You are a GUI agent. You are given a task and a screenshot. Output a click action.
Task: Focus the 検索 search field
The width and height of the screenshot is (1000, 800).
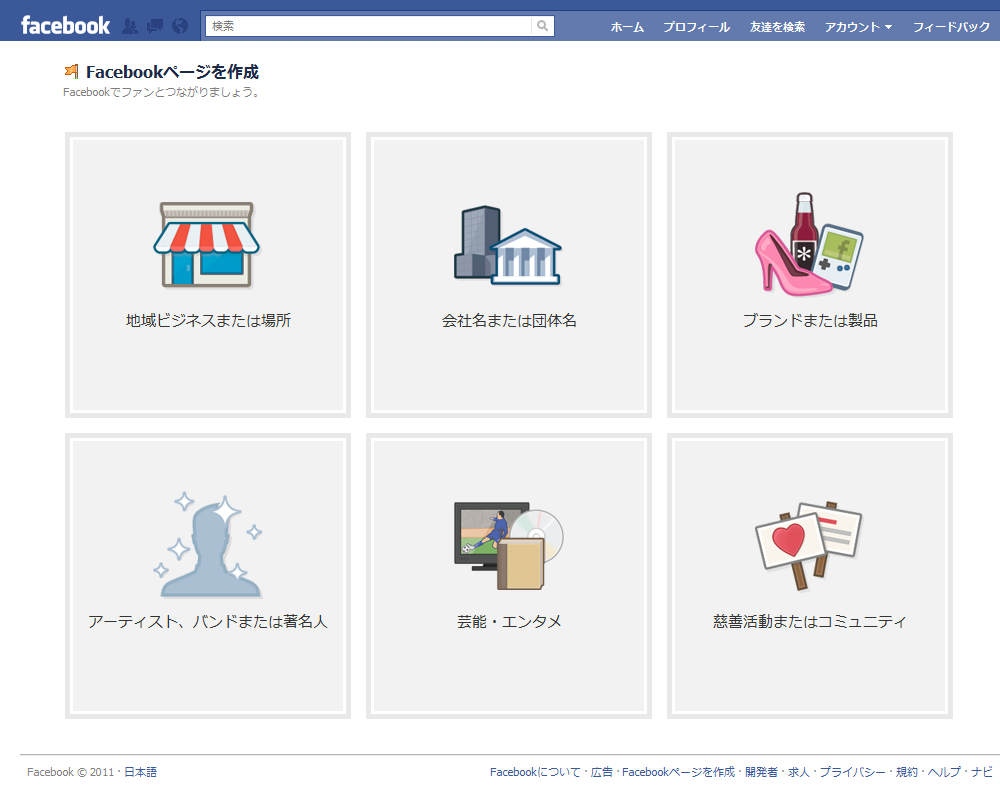point(368,26)
